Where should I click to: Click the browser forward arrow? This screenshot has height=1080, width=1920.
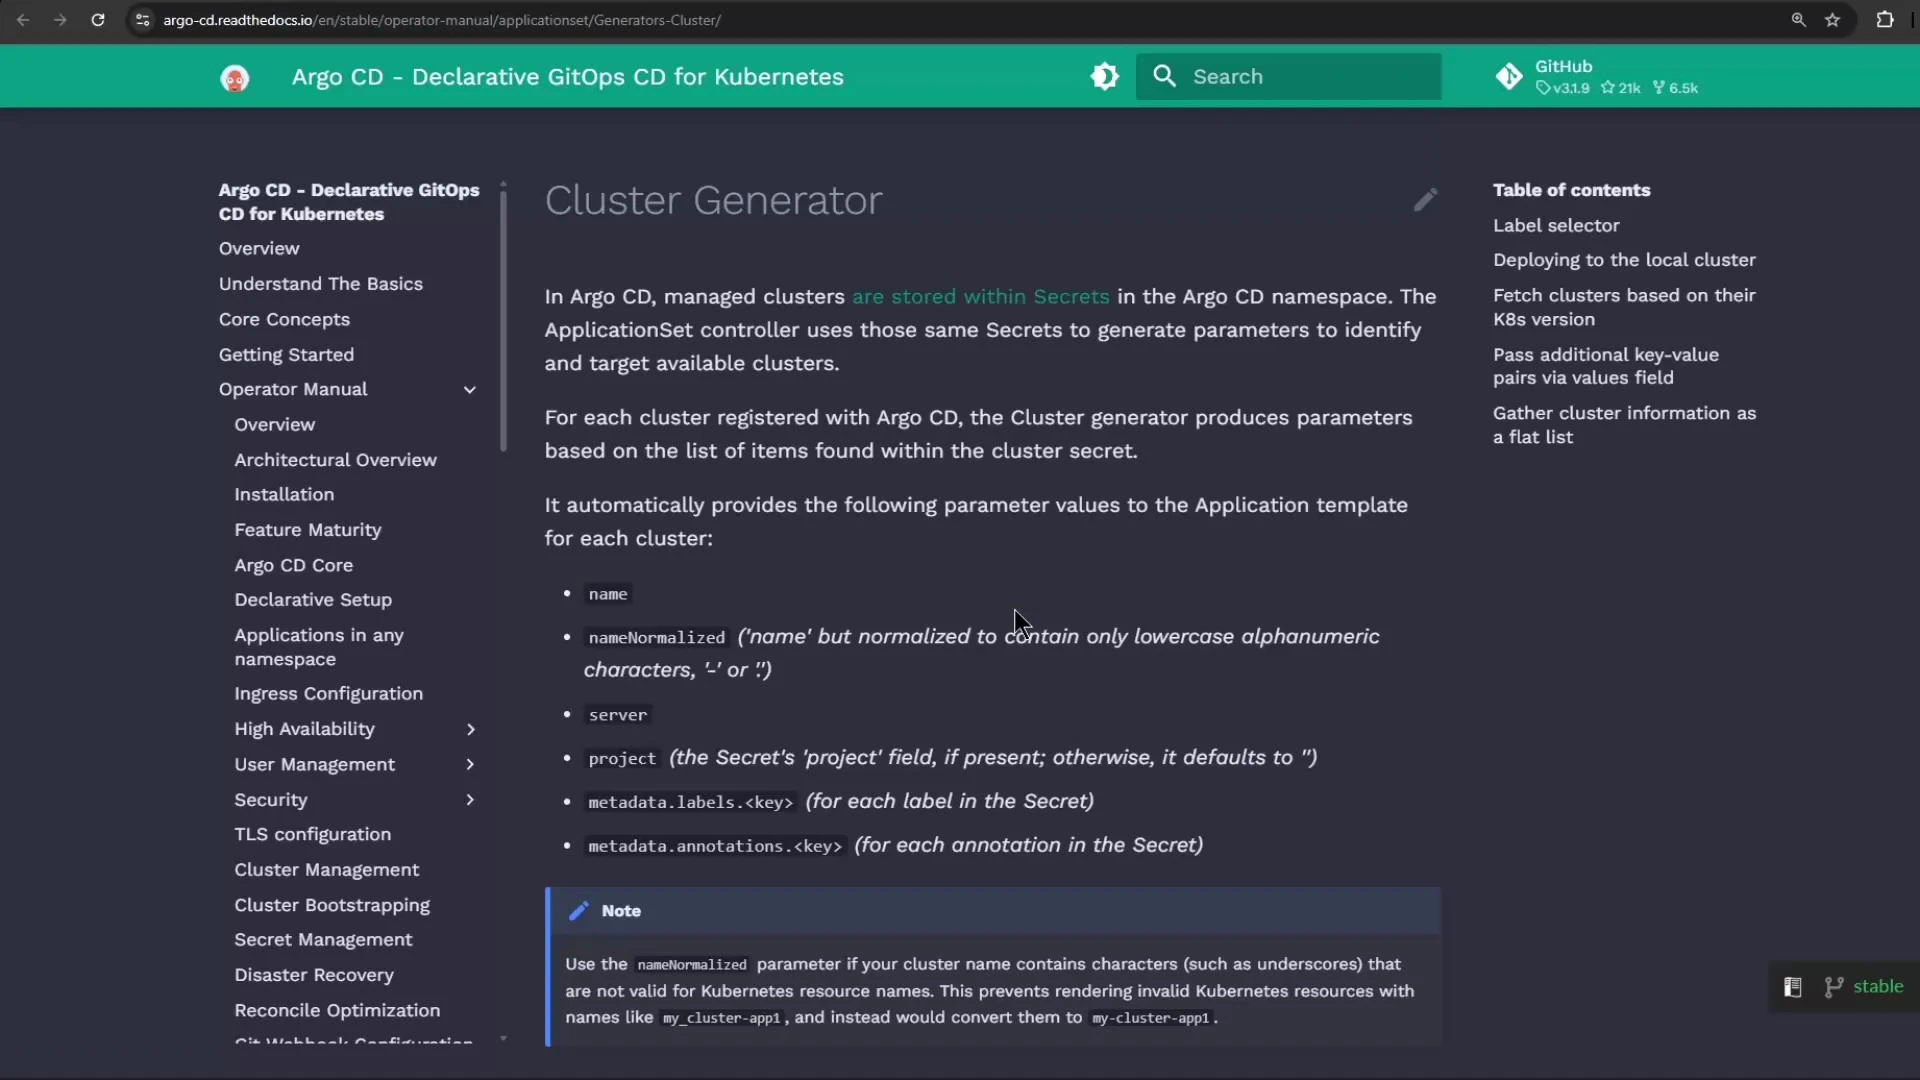click(x=60, y=20)
